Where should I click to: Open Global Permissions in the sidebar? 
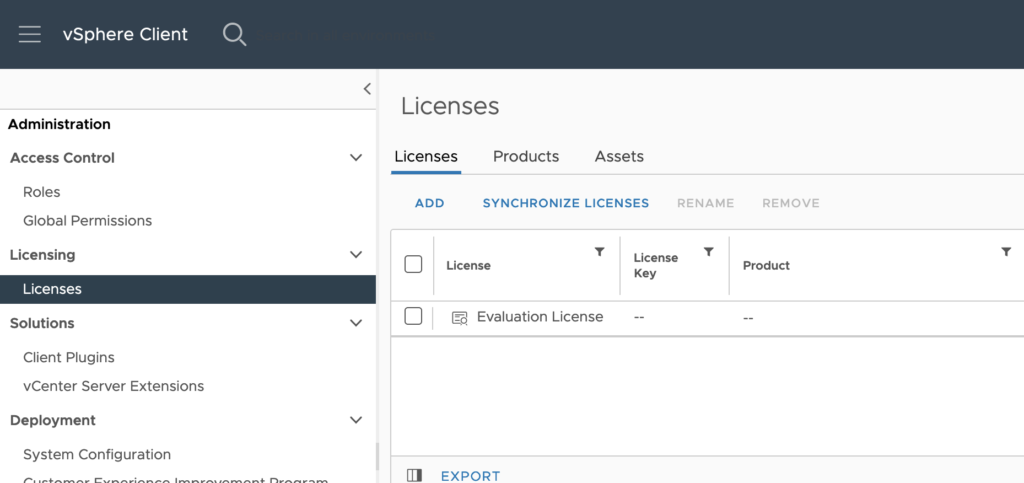87,221
